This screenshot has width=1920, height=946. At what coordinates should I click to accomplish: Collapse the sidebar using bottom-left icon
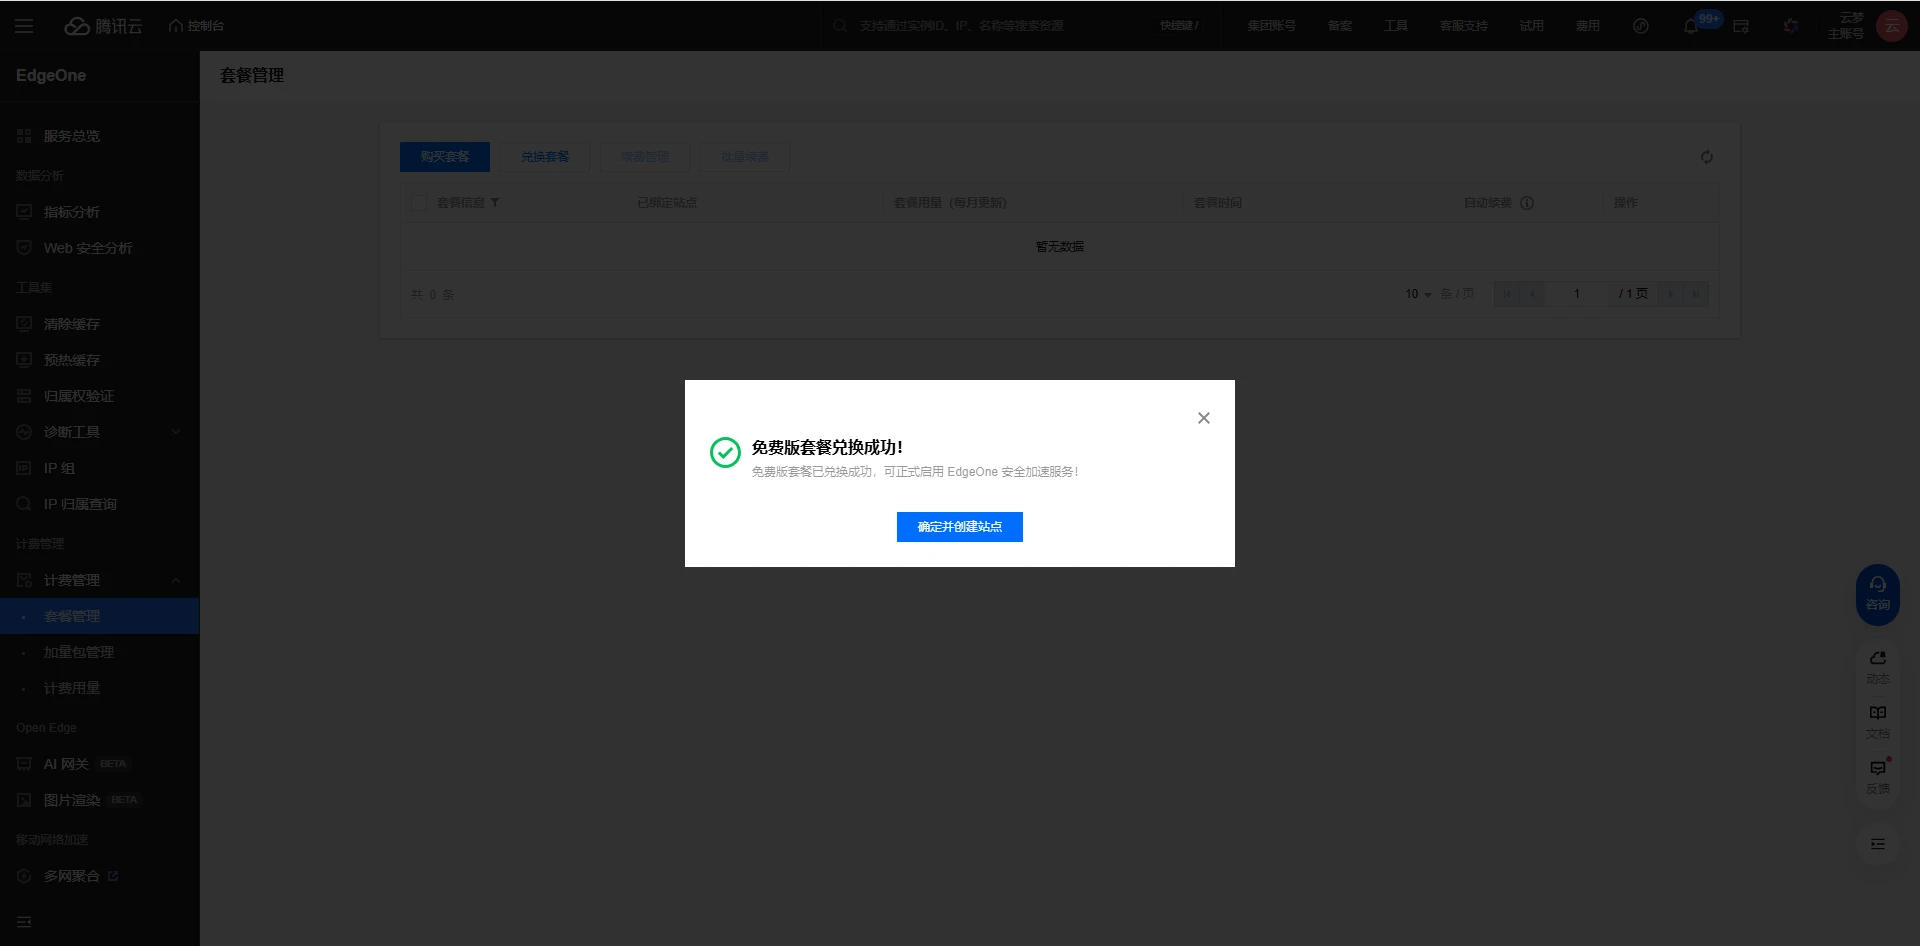click(x=24, y=921)
